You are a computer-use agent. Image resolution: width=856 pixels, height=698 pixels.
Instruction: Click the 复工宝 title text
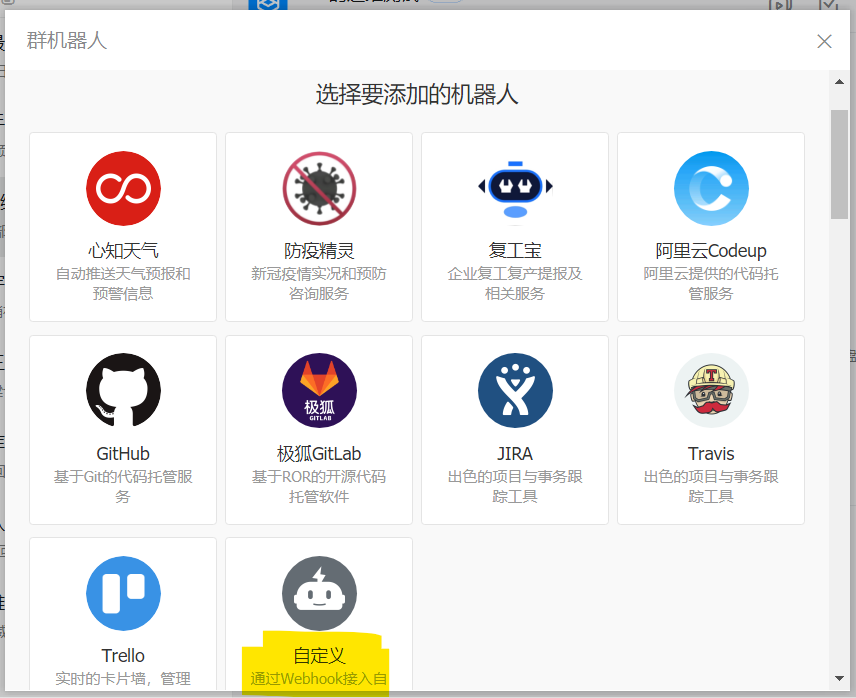515,251
